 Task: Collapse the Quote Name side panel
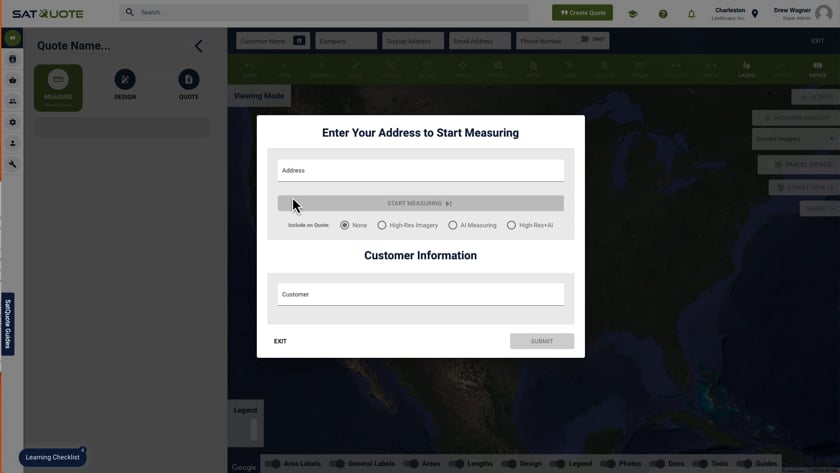199,46
